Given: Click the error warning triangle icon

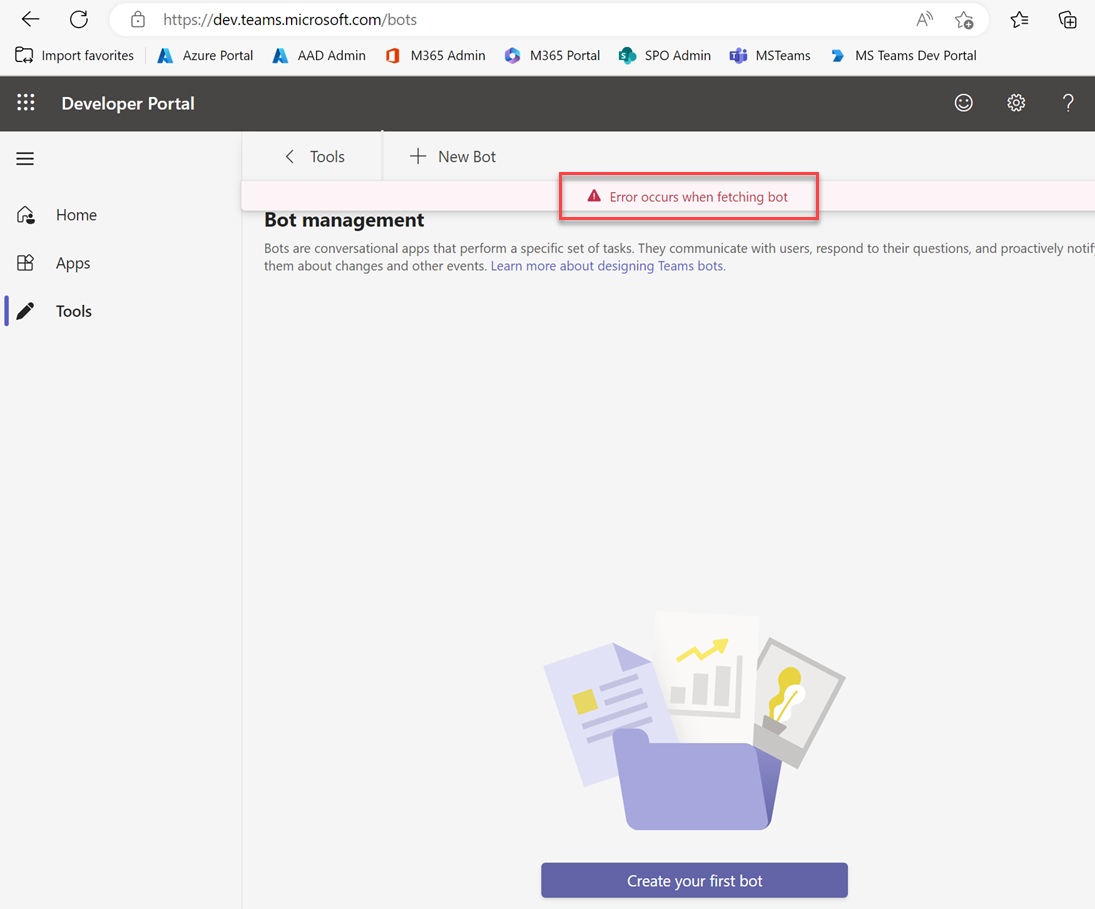Looking at the screenshot, I should point(596,196).
